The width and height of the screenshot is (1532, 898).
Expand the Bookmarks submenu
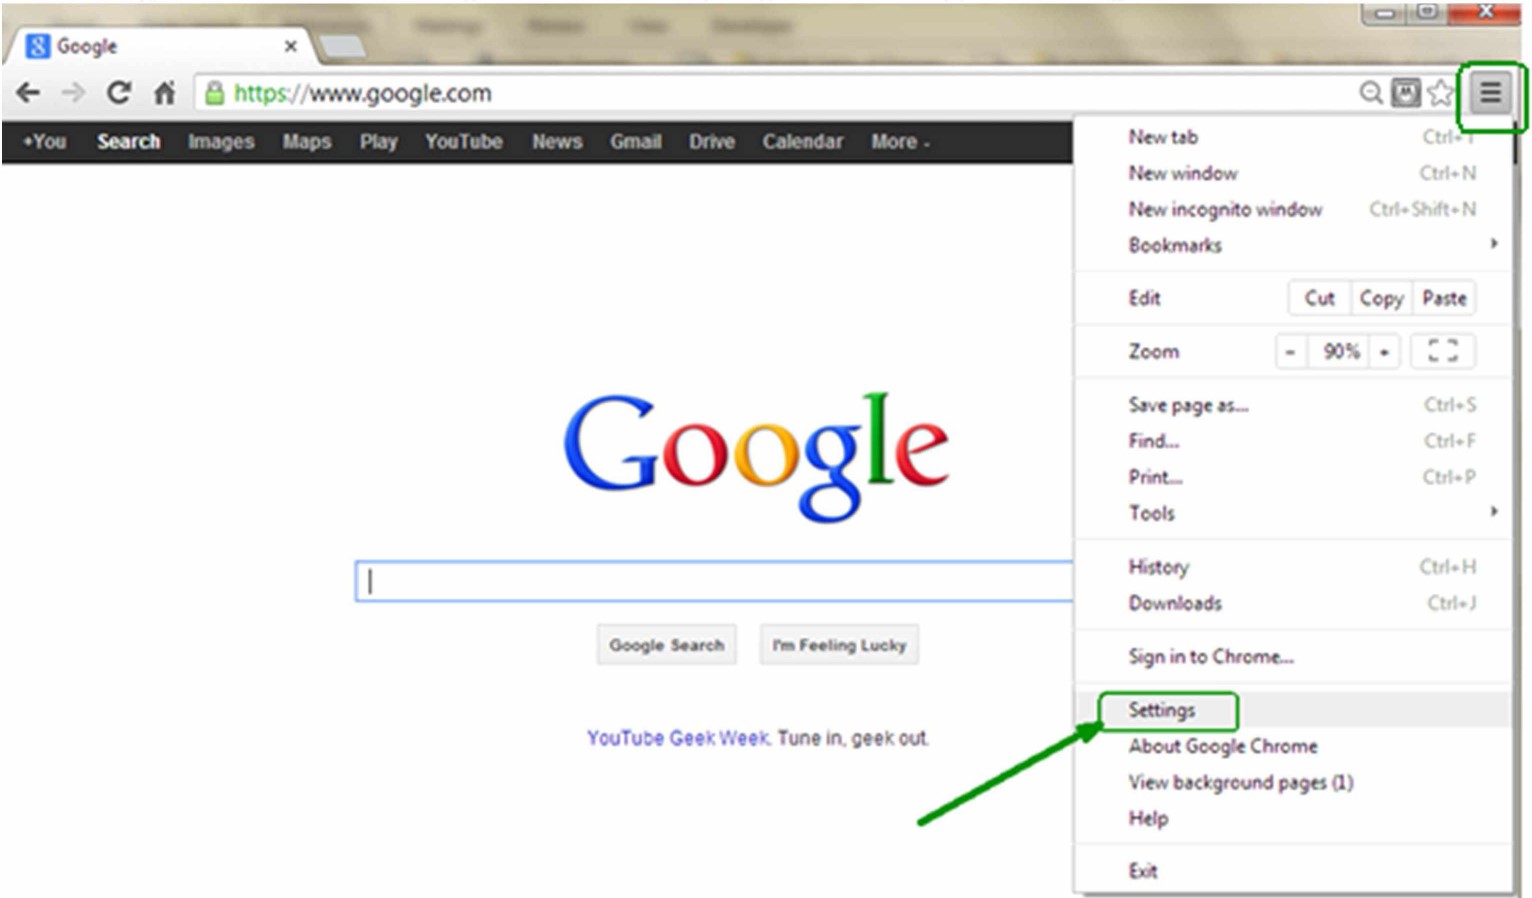click(1294, 245)
